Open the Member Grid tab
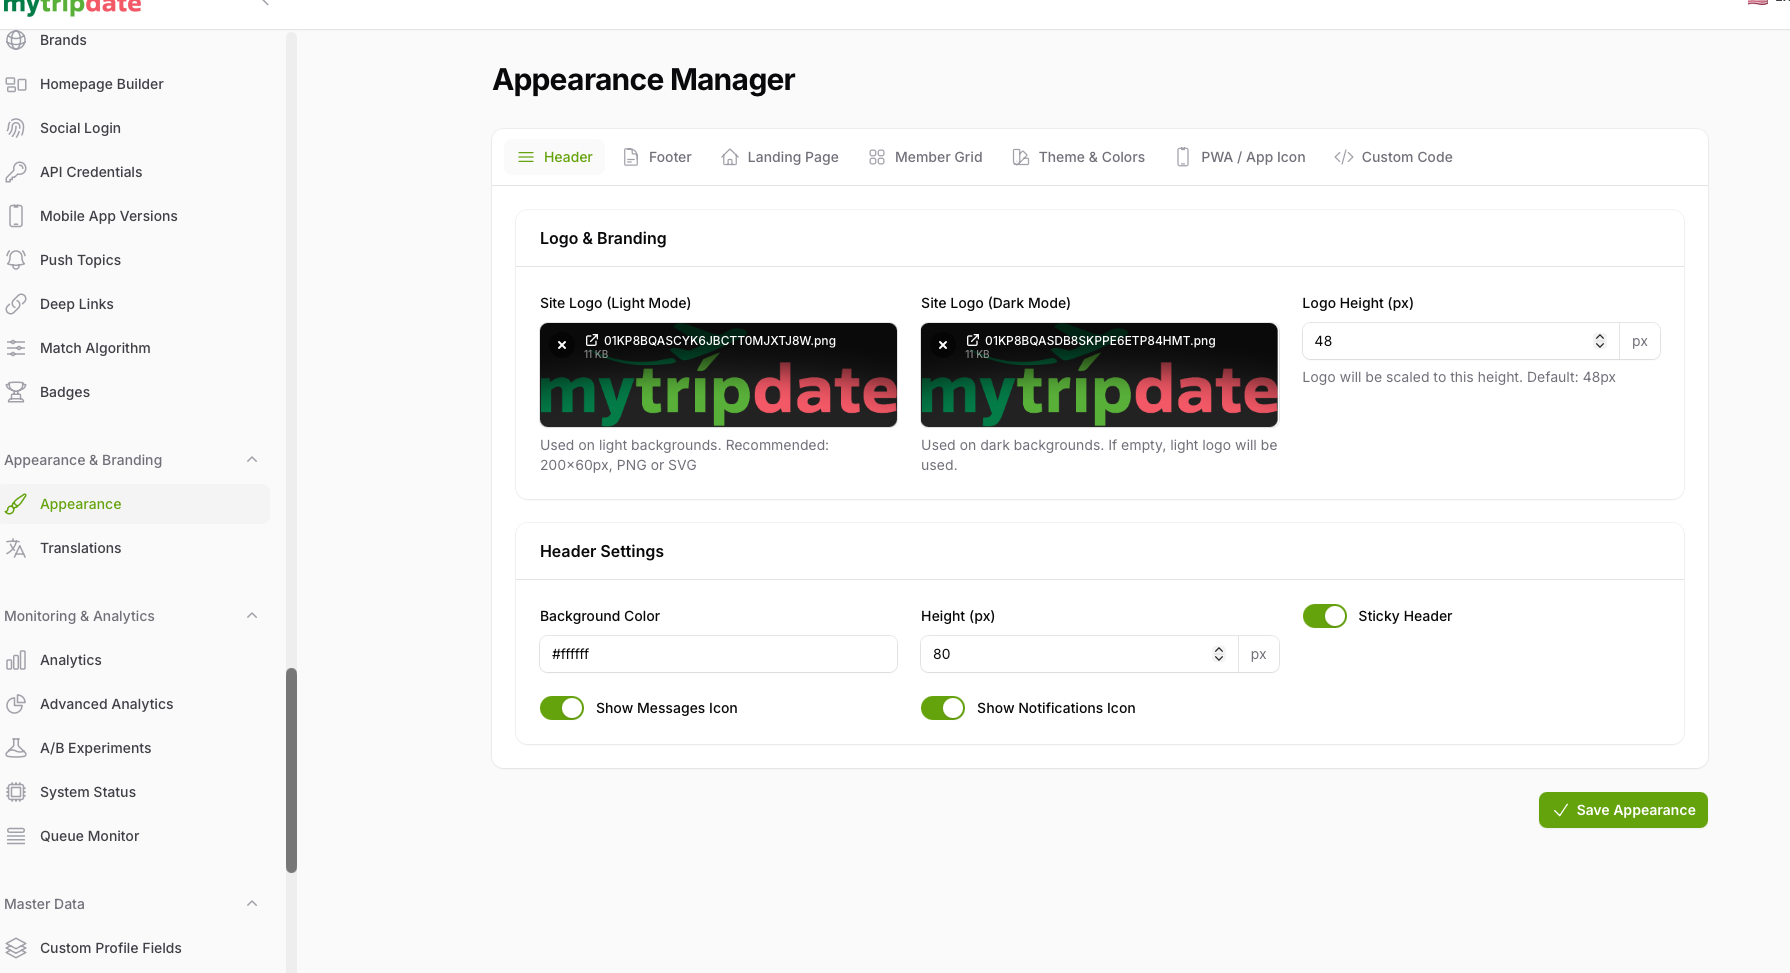The height and width of the screenshot is (973, 1790). (926, 157)
